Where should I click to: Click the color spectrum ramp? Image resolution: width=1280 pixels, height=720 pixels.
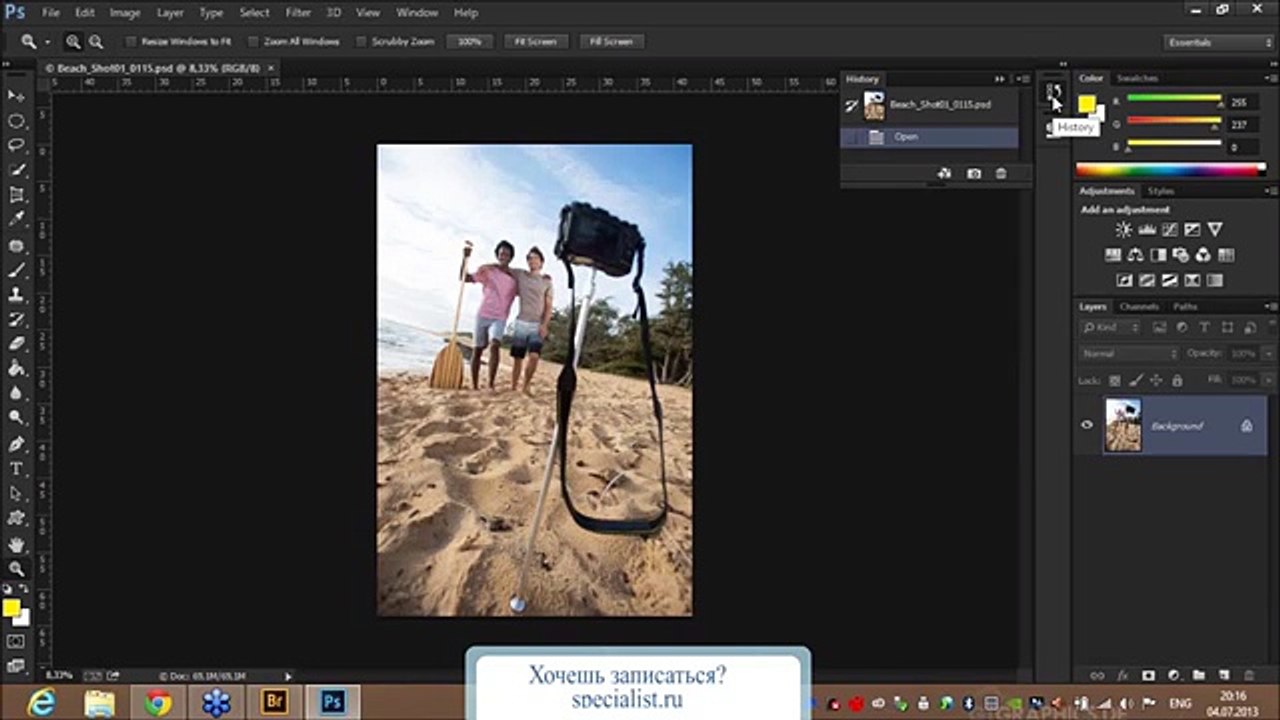(1171, 170)
